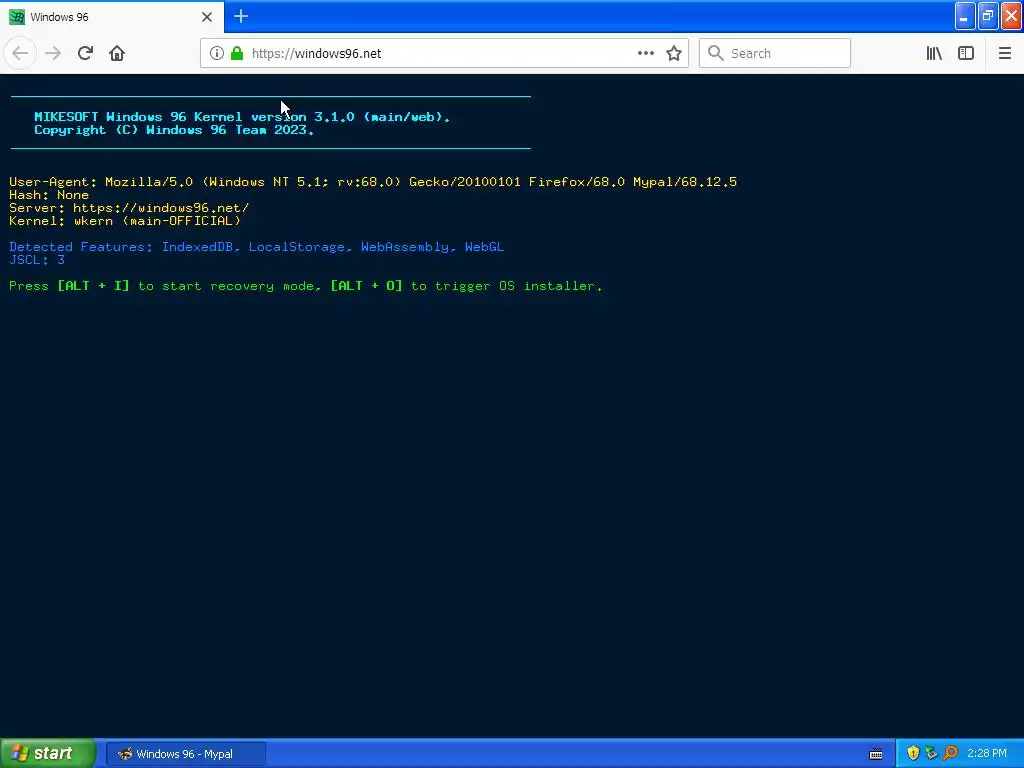Restore down the browser window

[x=988, y=16]
